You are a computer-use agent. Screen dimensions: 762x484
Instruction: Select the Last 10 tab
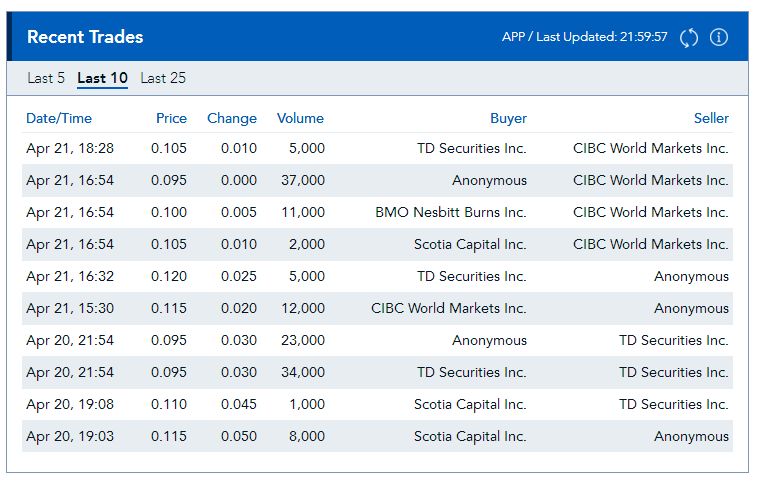102,78
